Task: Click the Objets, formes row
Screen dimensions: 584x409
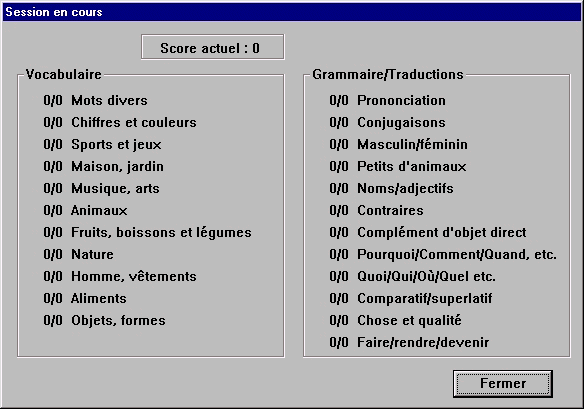Action: coord(104,320)
